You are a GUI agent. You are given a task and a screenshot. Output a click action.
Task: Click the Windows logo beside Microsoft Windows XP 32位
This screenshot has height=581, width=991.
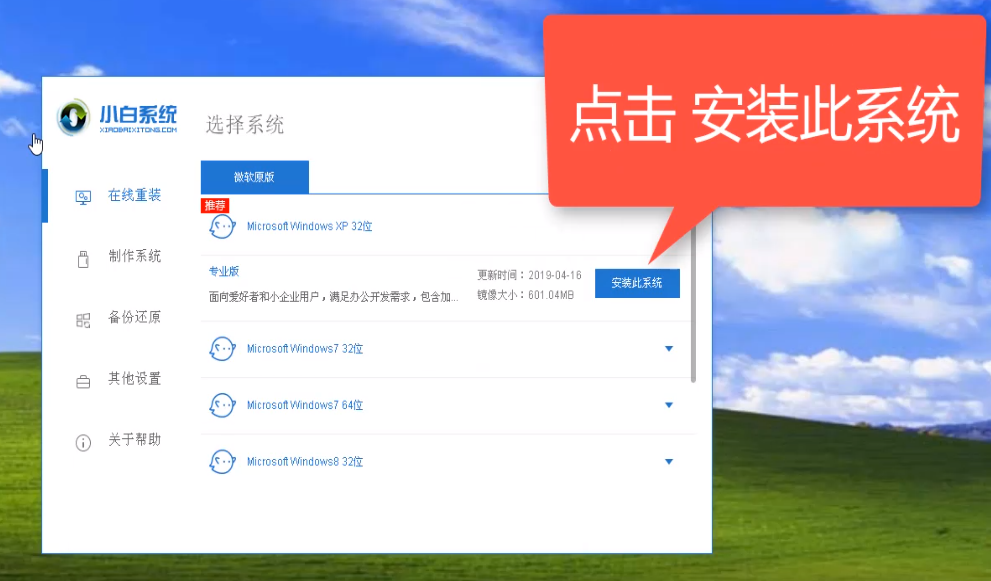coord(223,225)
